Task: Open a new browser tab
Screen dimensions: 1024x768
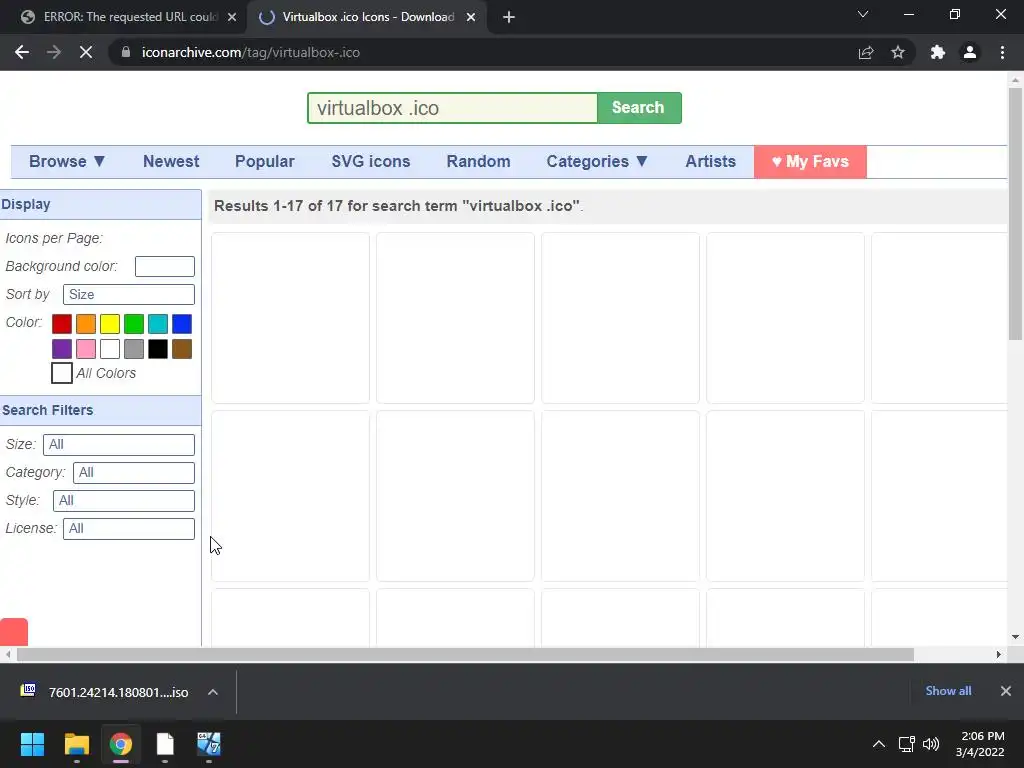Action: pos(509,17)
